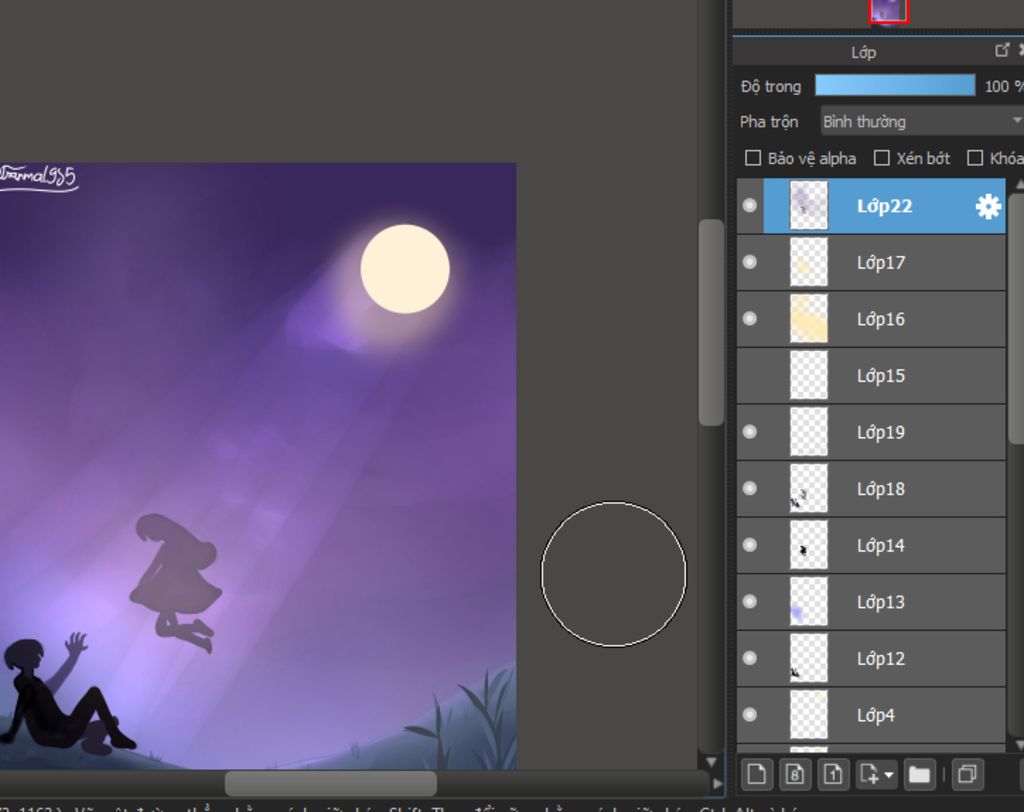The height and width of the screenshot is (812, 1024).
Task: Create a new layer folder
Action: [919, 774]
